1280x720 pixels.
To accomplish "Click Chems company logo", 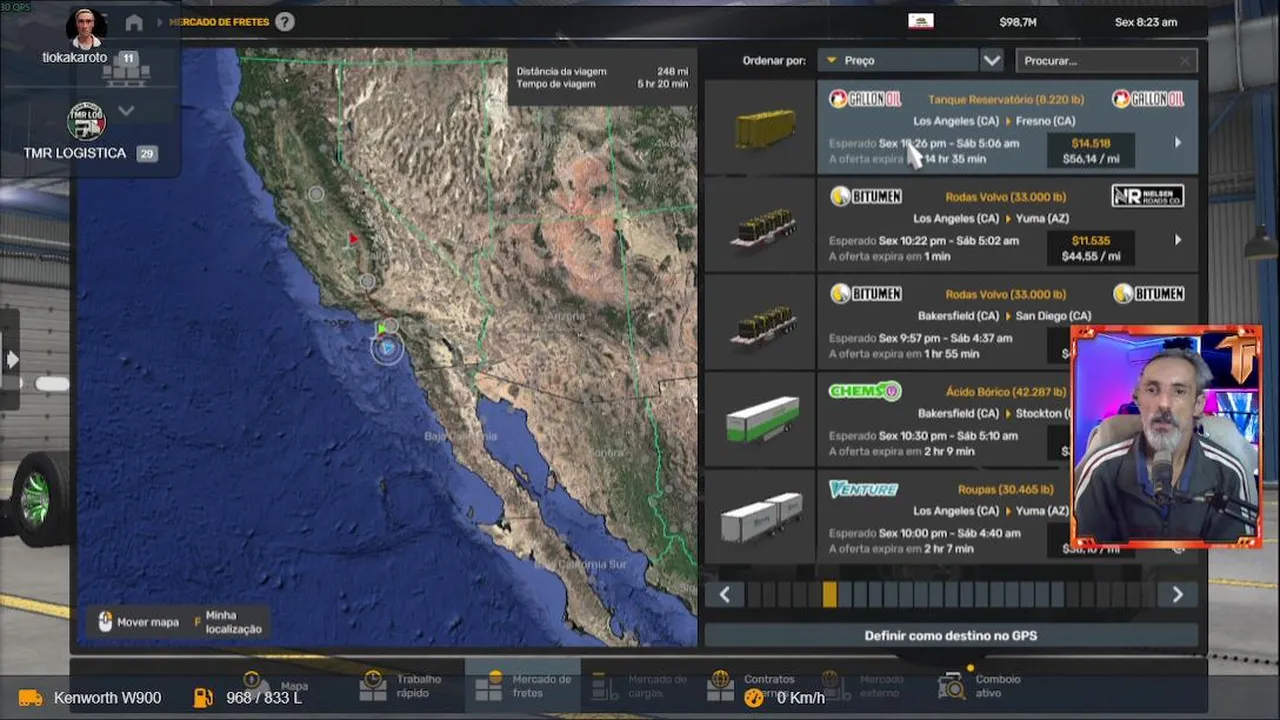I will (865, 391).
